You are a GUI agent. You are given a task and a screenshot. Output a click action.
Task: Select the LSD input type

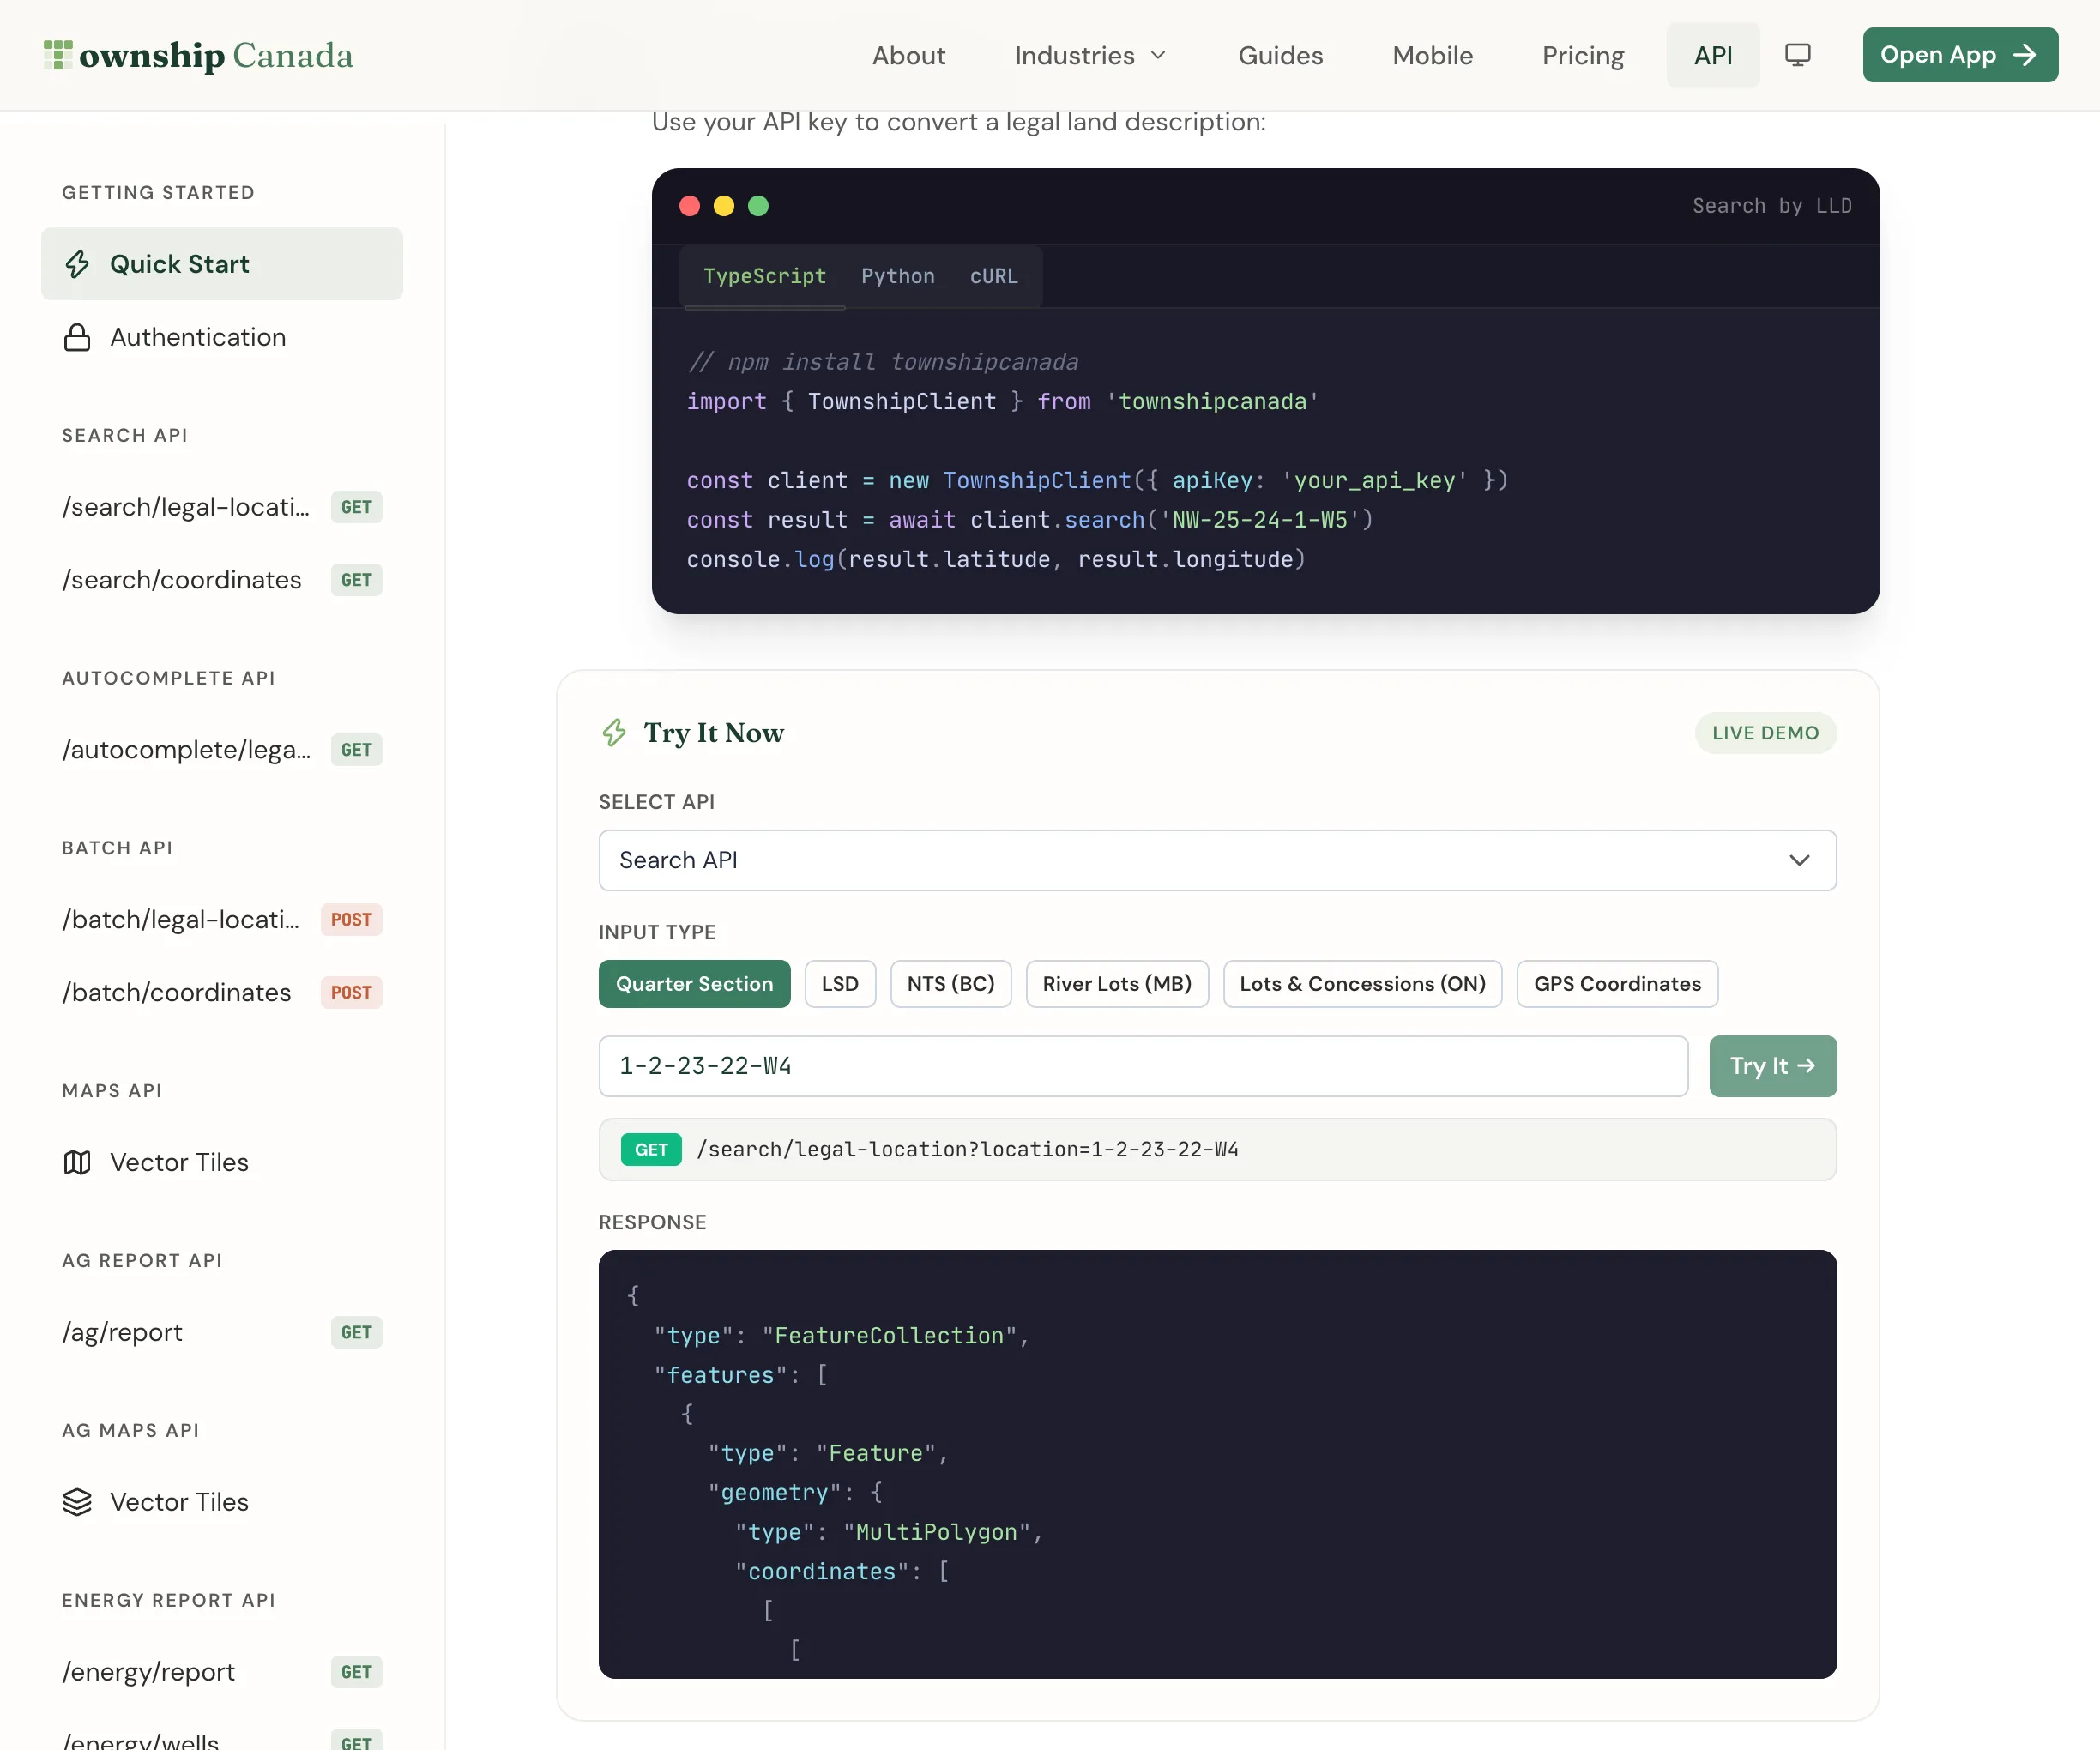pyautogui.click(x=840, y=984)
